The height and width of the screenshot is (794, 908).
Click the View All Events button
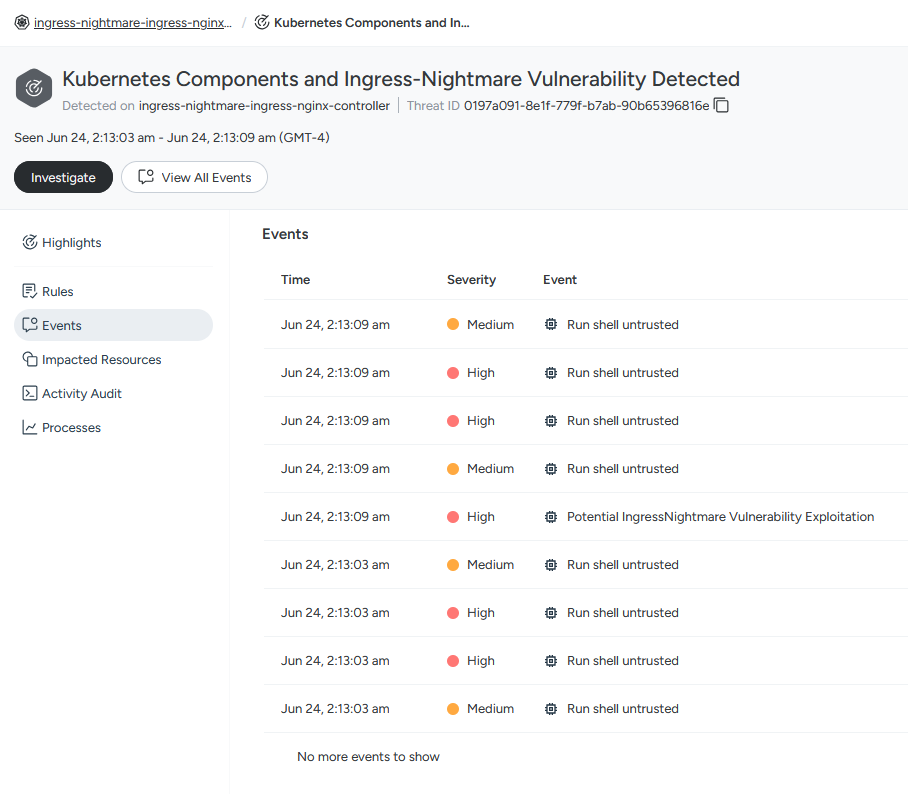194,177
